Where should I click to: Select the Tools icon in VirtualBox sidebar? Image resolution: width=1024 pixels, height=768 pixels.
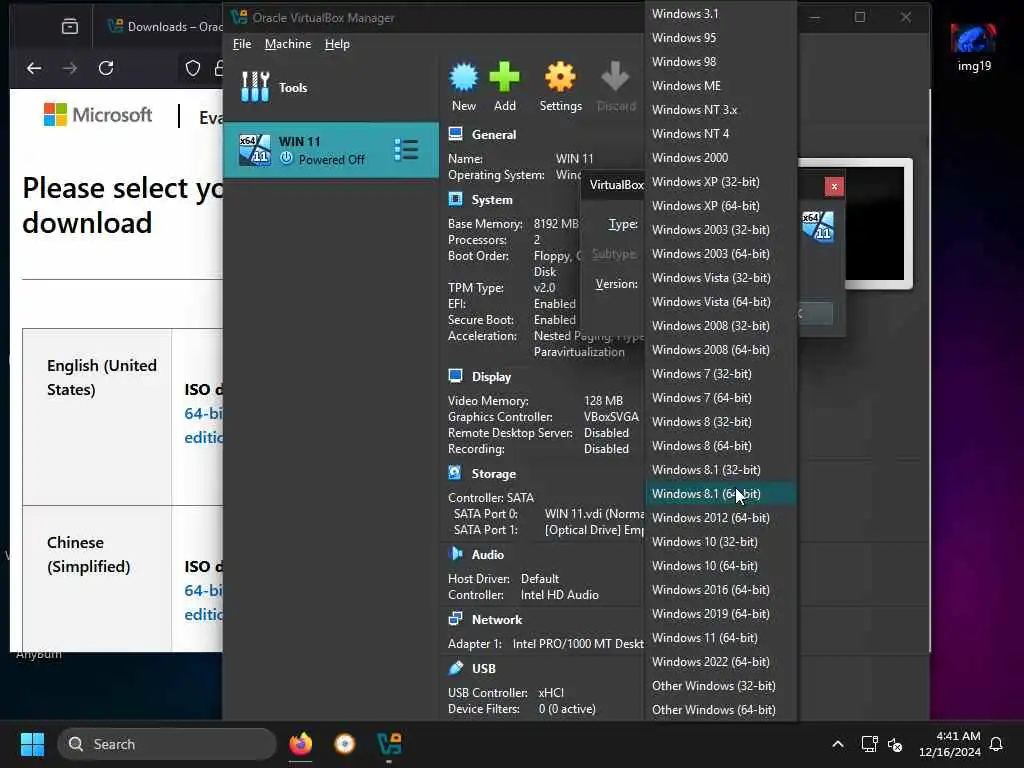[x=255, y=87]
